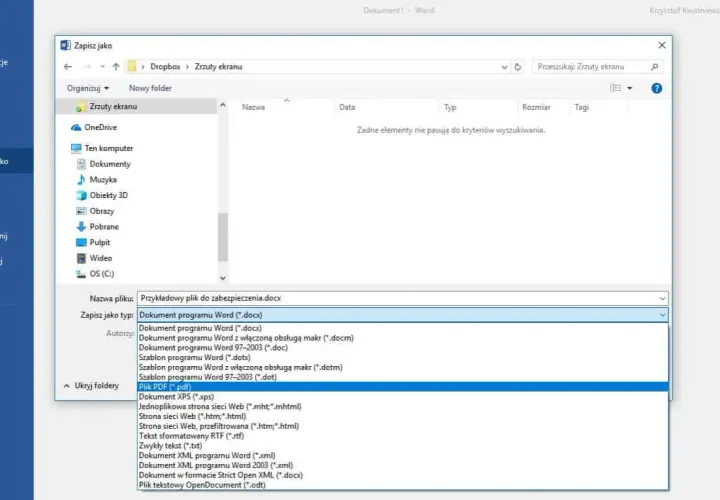Screen dimensions: 720x500
Task: Change view layout icon
Action: (x=615, y=88)
